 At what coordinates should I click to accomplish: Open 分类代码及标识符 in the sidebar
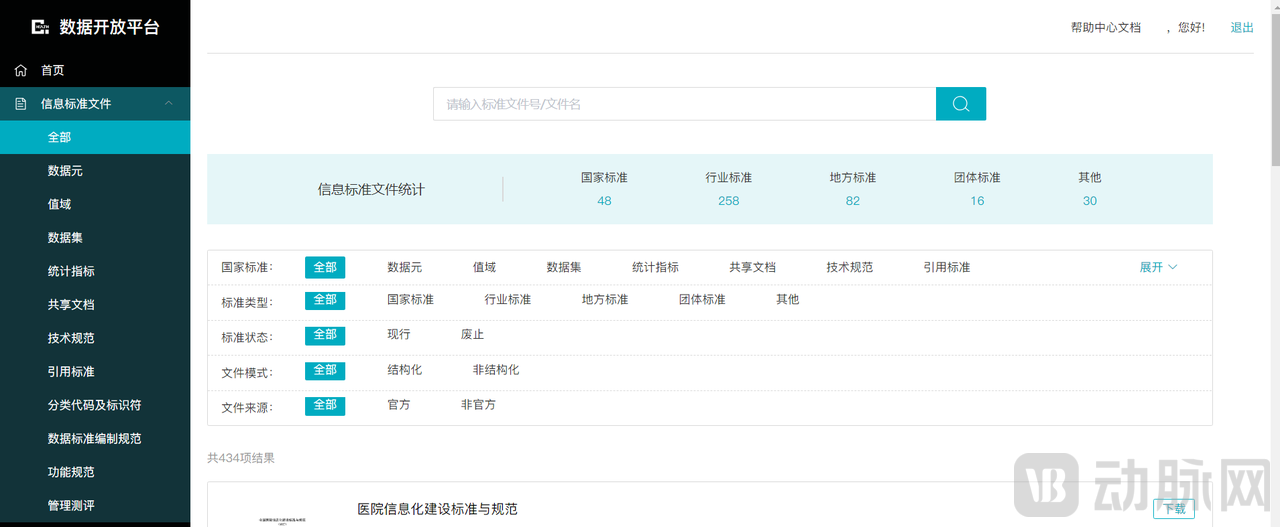[x=94, y=405]
